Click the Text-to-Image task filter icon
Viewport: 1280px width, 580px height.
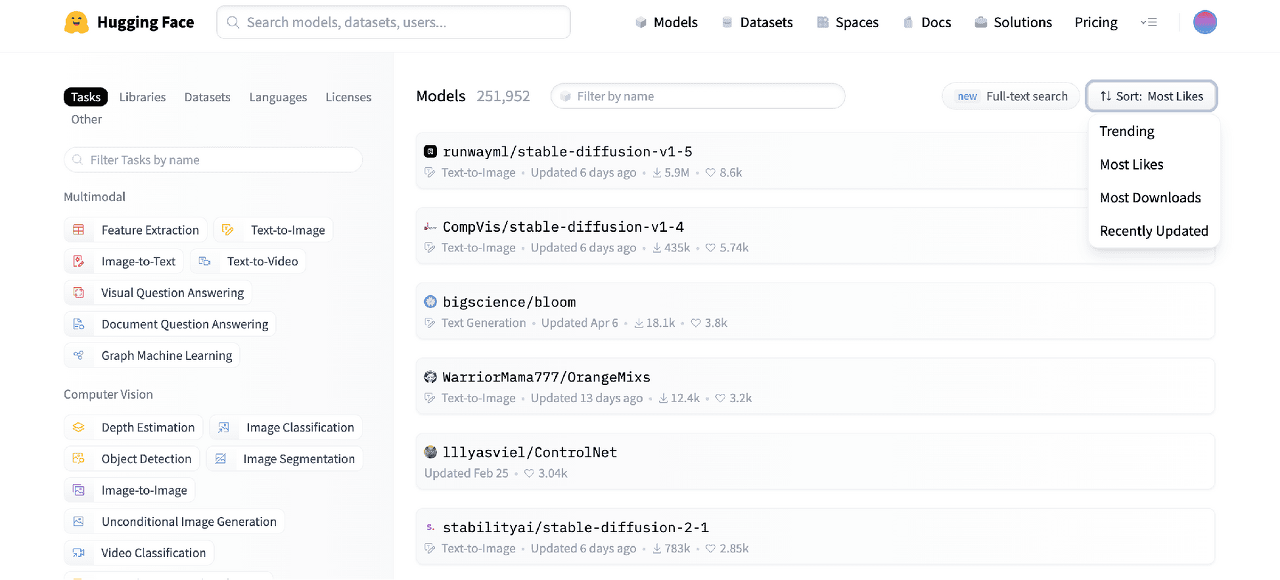pyautogui.click(x=228, y=230)
